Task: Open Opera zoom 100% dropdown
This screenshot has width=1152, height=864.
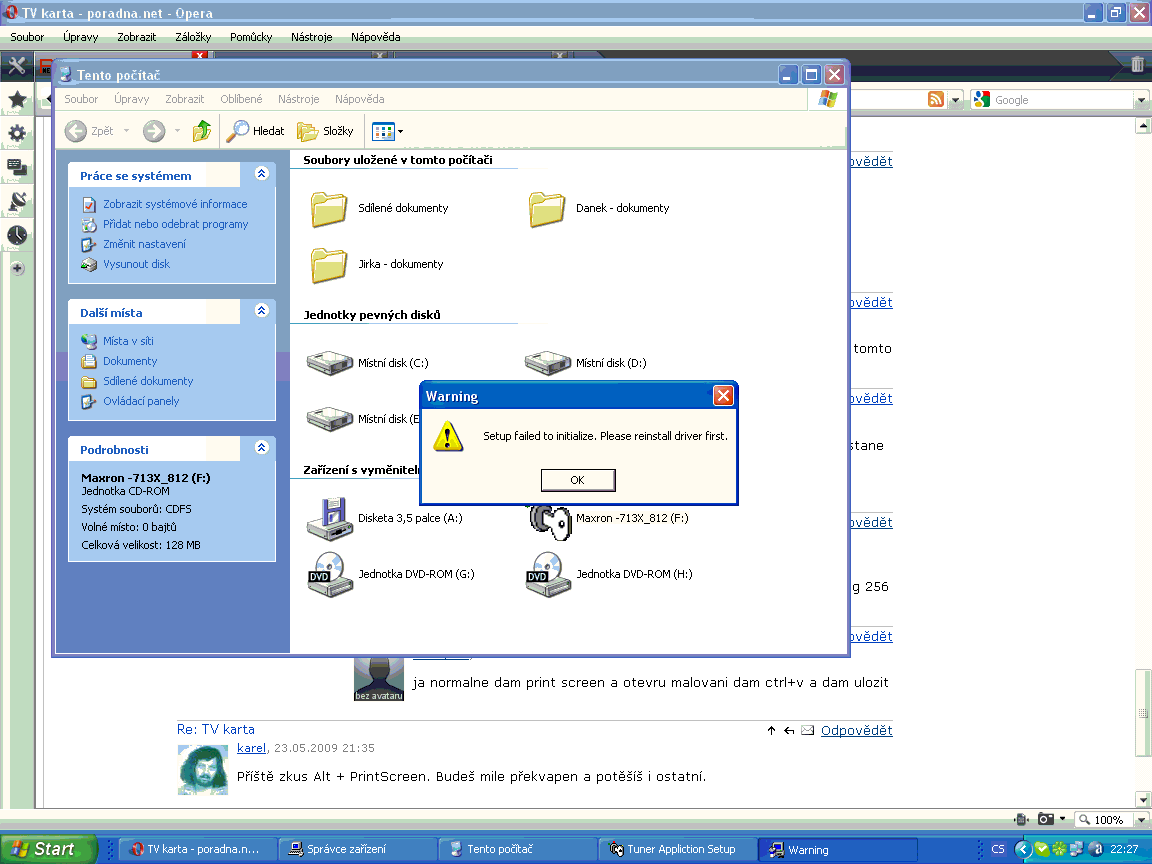Action: [x=1141, y=819]
